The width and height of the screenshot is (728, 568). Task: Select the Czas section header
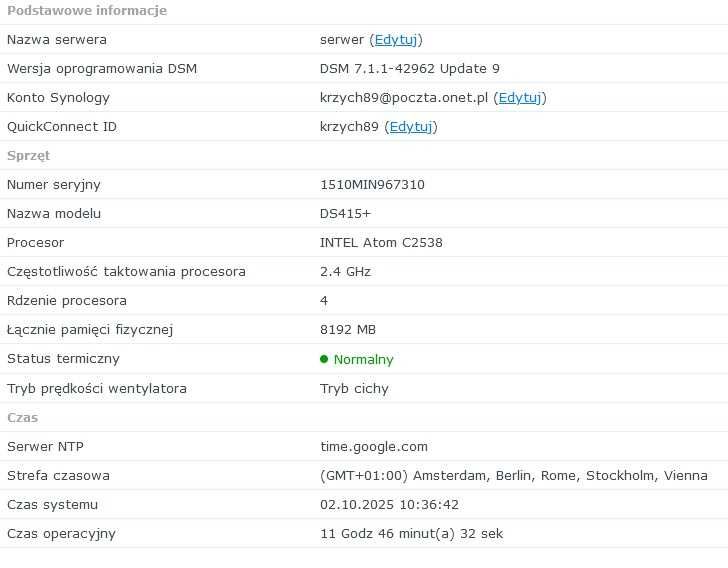[22, 417]
